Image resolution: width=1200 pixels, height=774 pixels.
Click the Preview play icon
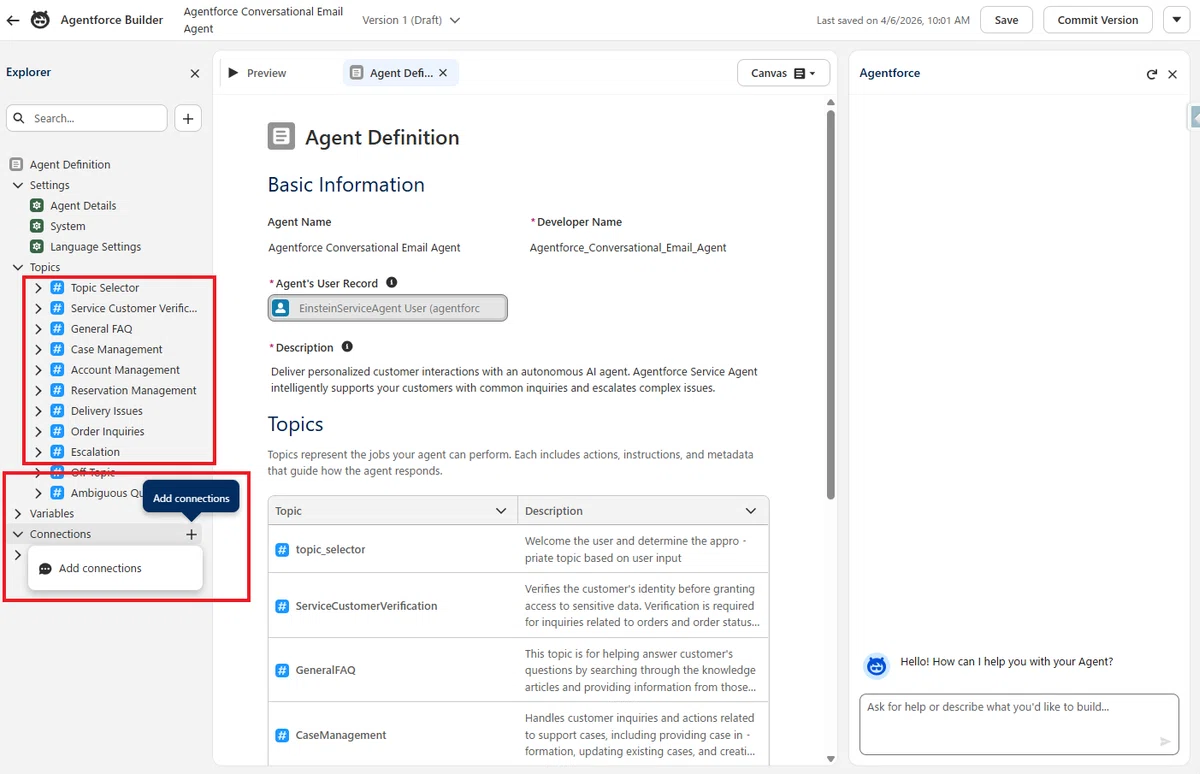[x=233, y=73]
